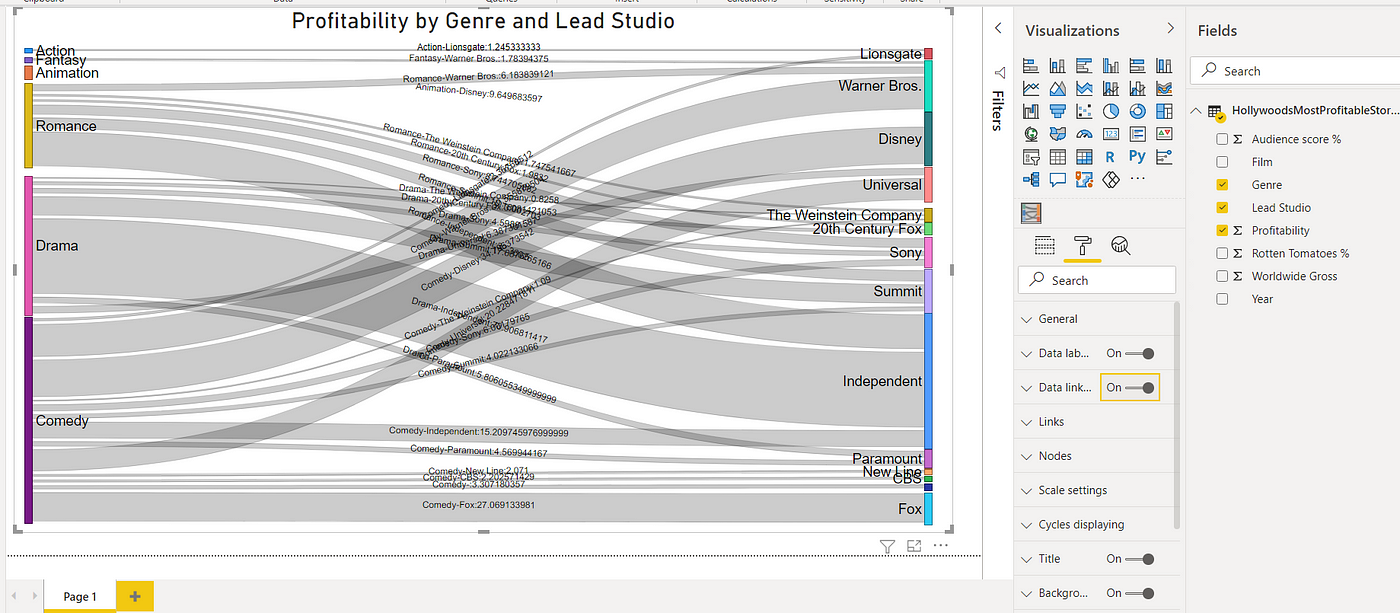
Task: Open focus mode for the Sankey visual
Action: point(913,546)
